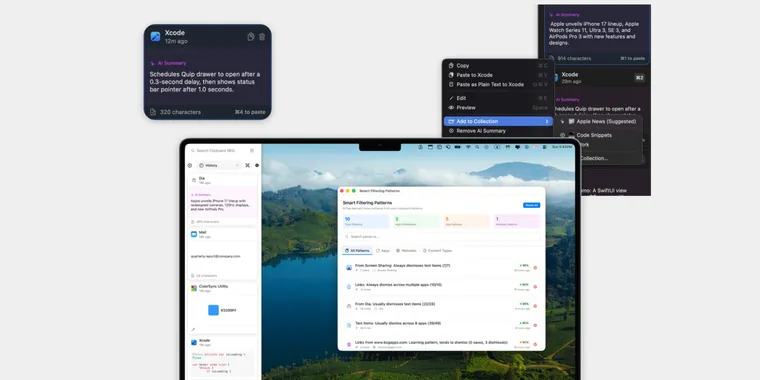
Task: Choose Paste as Plain Text to Xcode
Action: point(498,84)
